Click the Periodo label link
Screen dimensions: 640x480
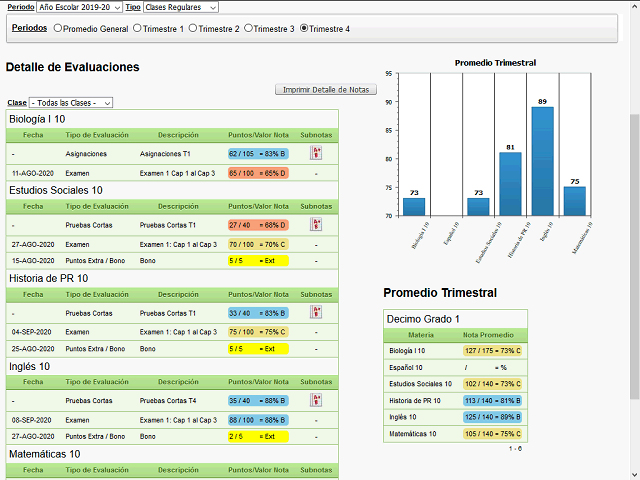pyautogui.click(x=21, y=7)
